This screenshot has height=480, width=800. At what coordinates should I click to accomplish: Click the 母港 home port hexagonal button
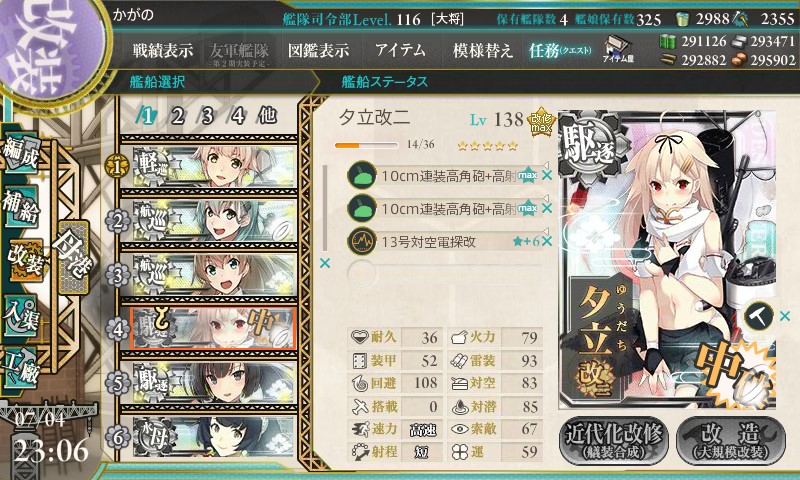[73, 258]
